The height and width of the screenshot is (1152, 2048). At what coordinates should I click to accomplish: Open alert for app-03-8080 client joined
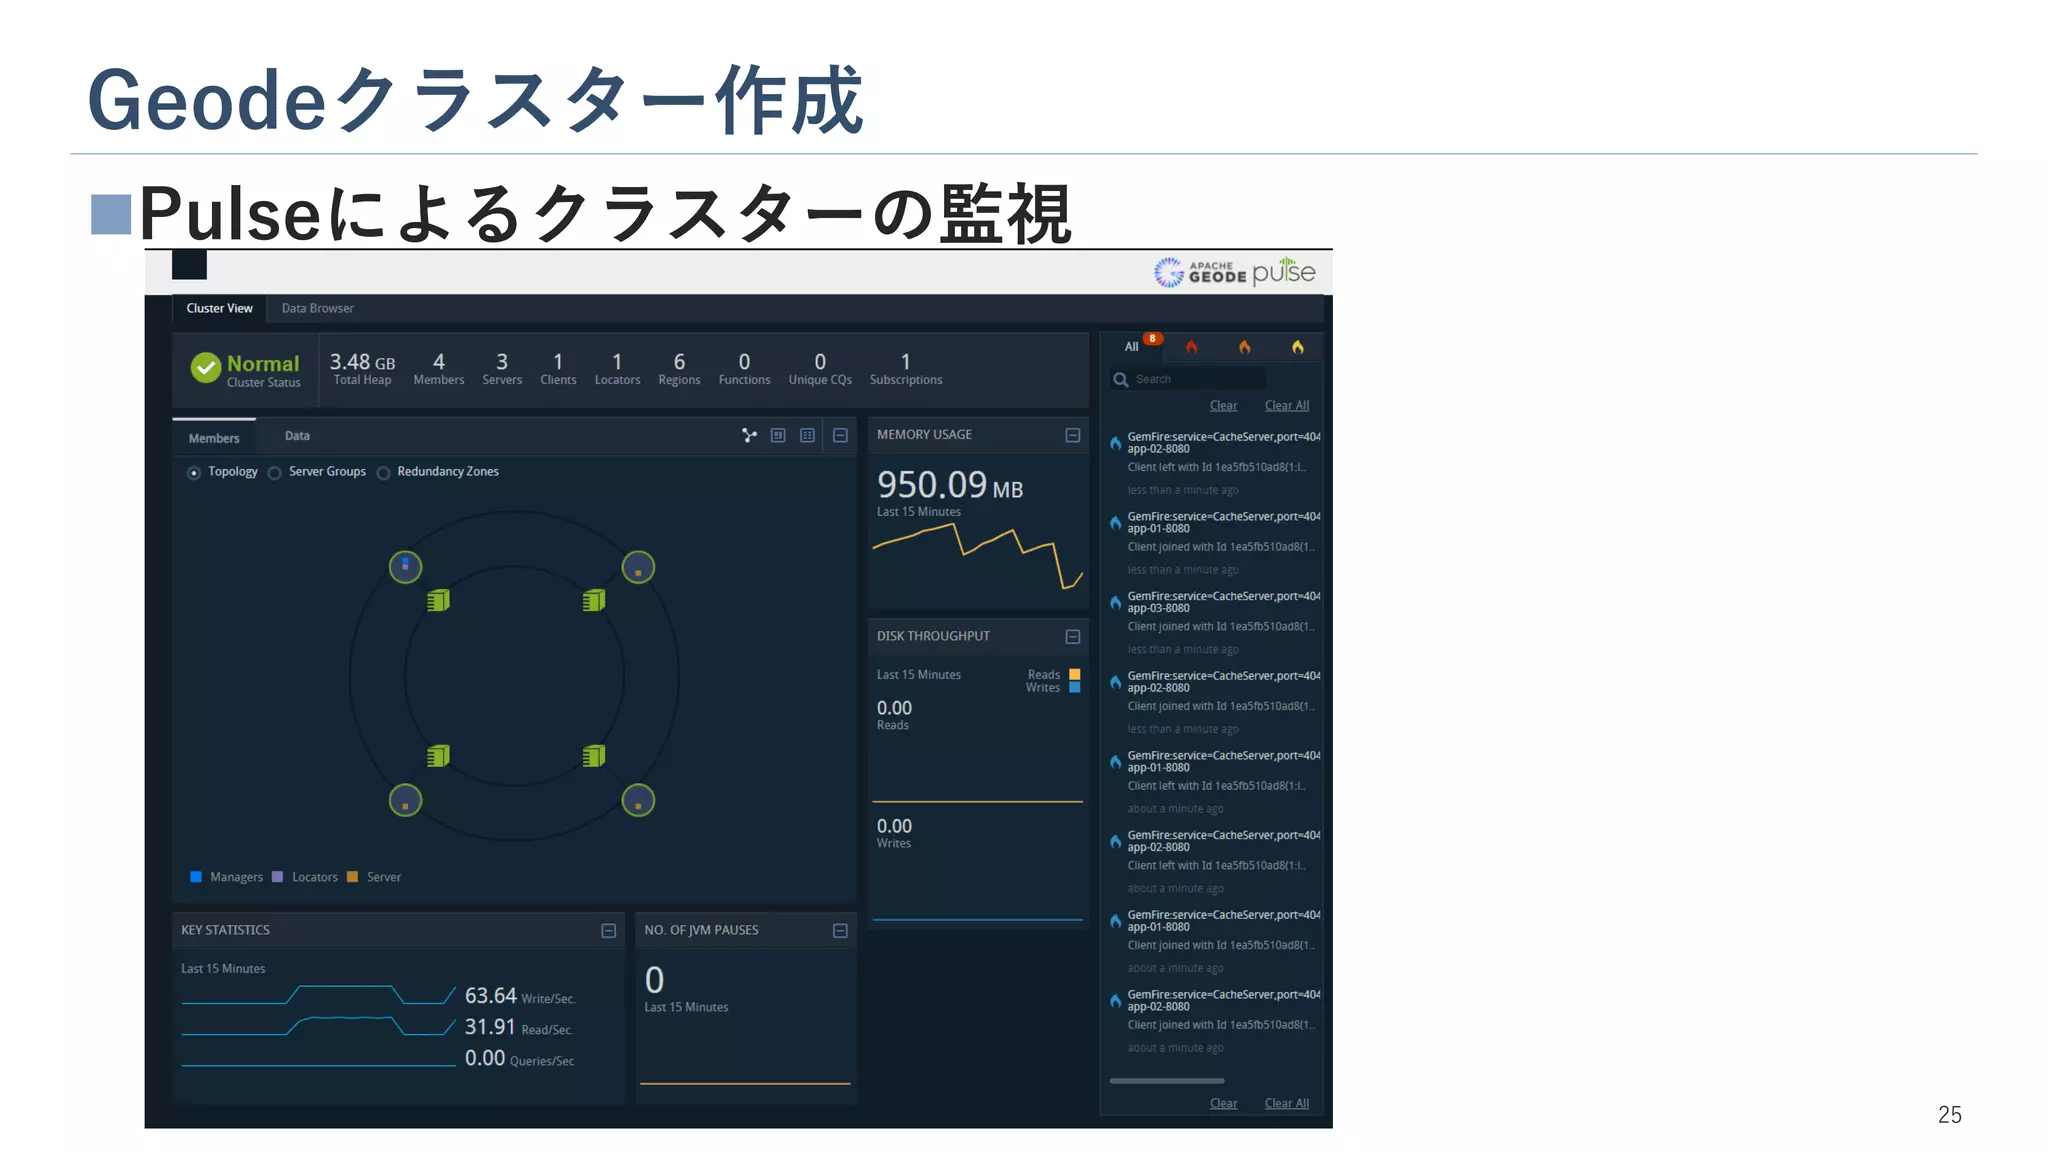pos(1214,622)
